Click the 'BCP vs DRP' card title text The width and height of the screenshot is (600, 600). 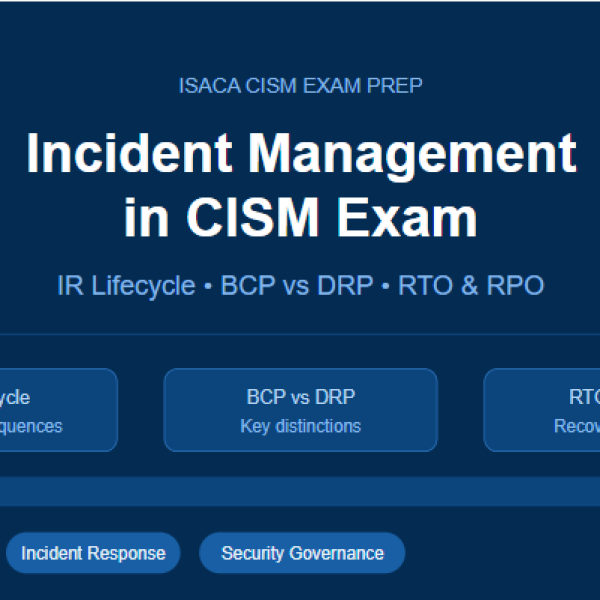coord(300,397)
